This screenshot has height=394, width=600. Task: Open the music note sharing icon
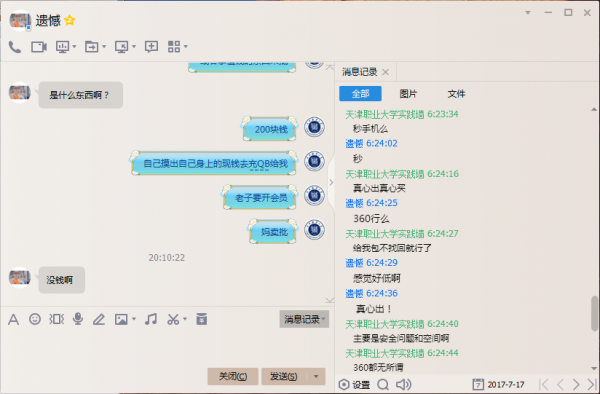coord(151,319)
